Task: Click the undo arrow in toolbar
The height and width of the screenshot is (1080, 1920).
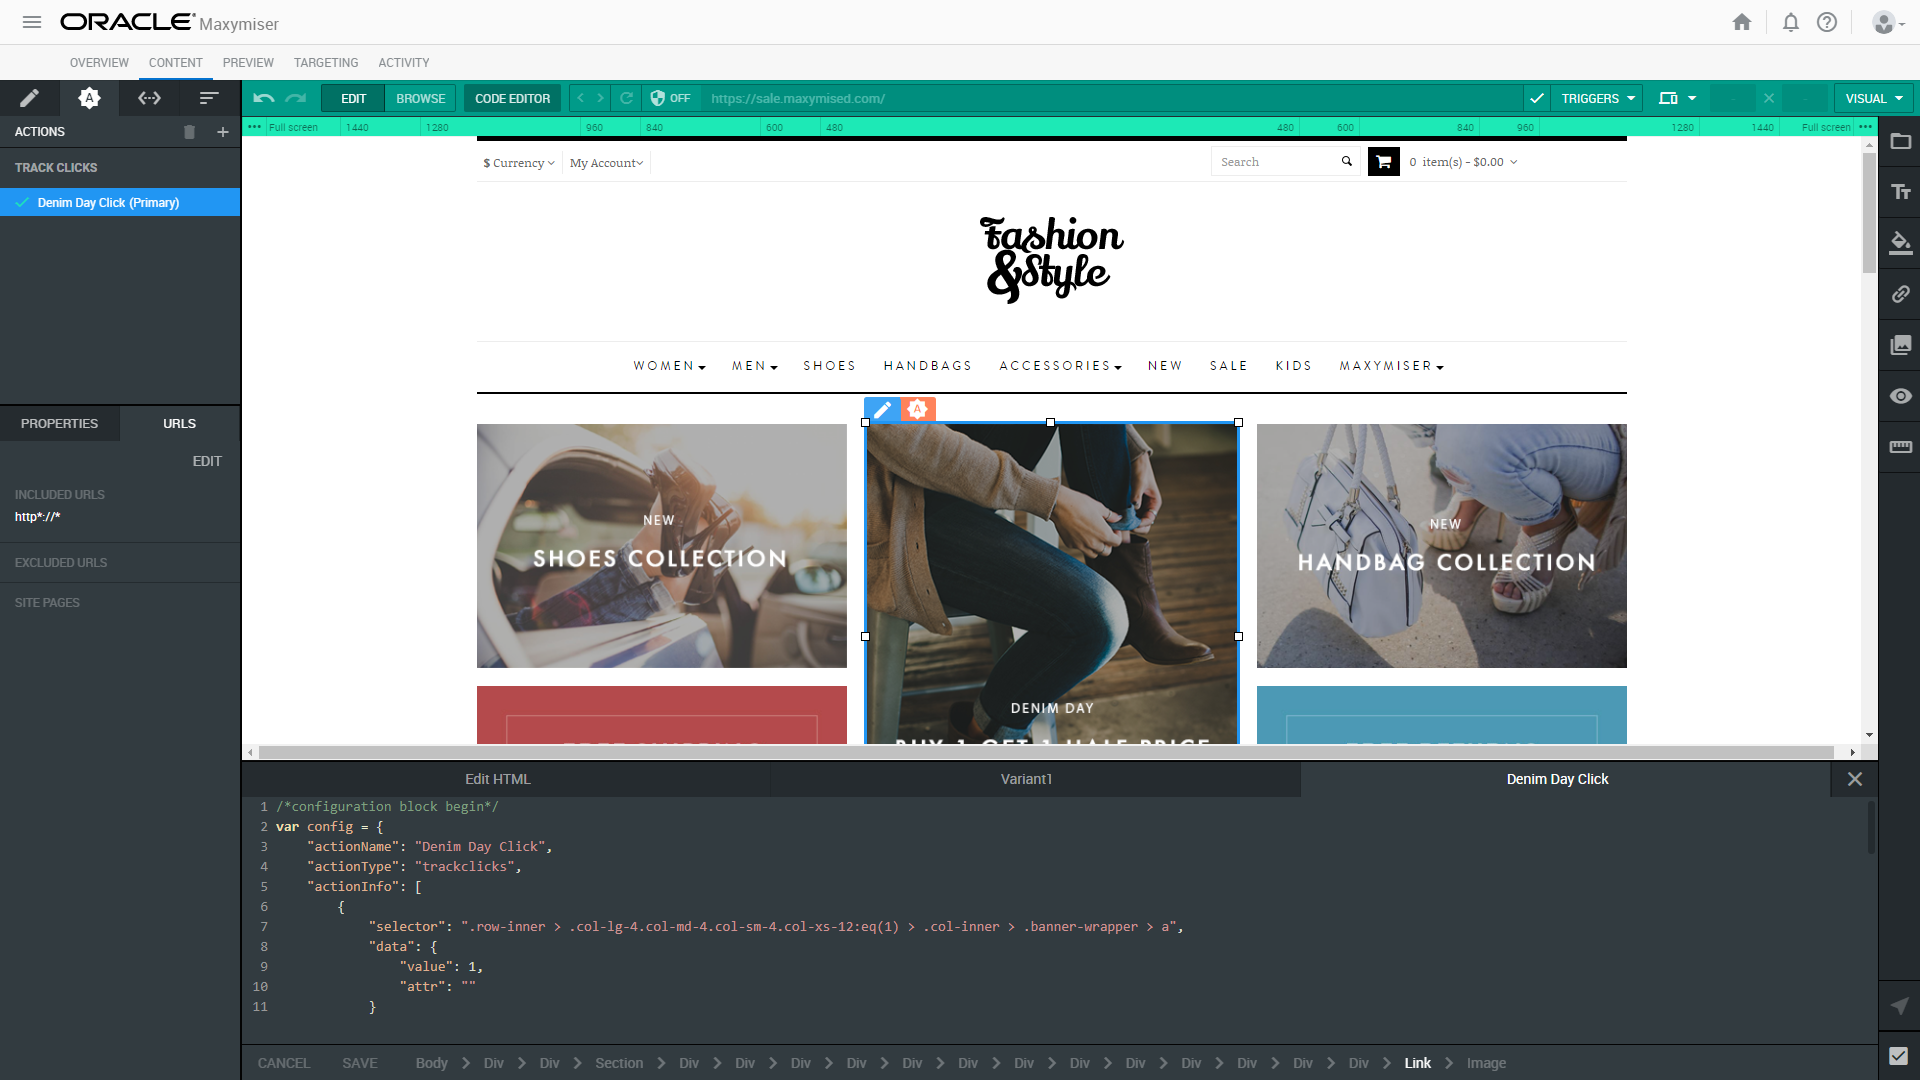Action: (263, 98)
